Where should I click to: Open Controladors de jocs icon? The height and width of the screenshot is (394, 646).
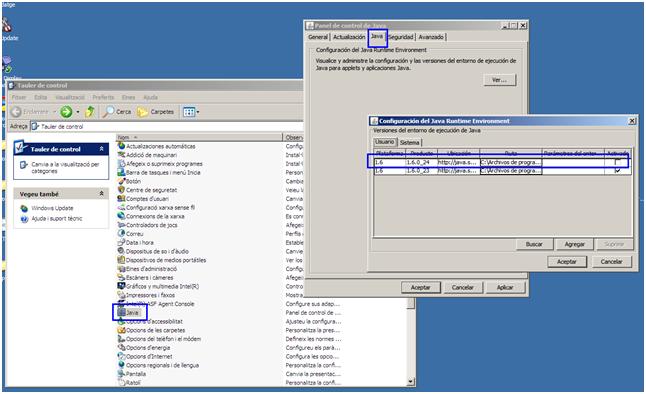click(121, 225)
